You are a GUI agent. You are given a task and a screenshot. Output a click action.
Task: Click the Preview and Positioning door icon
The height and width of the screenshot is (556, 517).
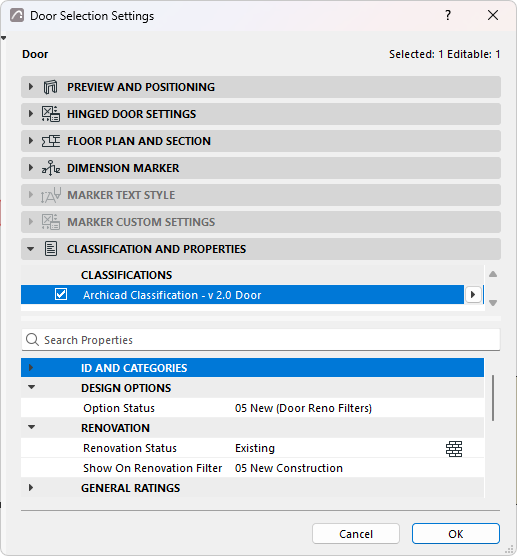tap(50, 87)
